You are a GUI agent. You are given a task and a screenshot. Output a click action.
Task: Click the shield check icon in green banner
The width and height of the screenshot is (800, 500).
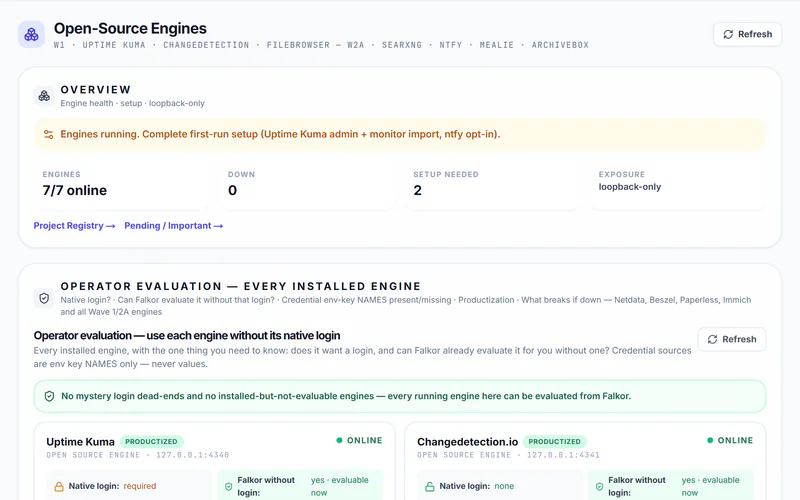[x=49, y=396]
